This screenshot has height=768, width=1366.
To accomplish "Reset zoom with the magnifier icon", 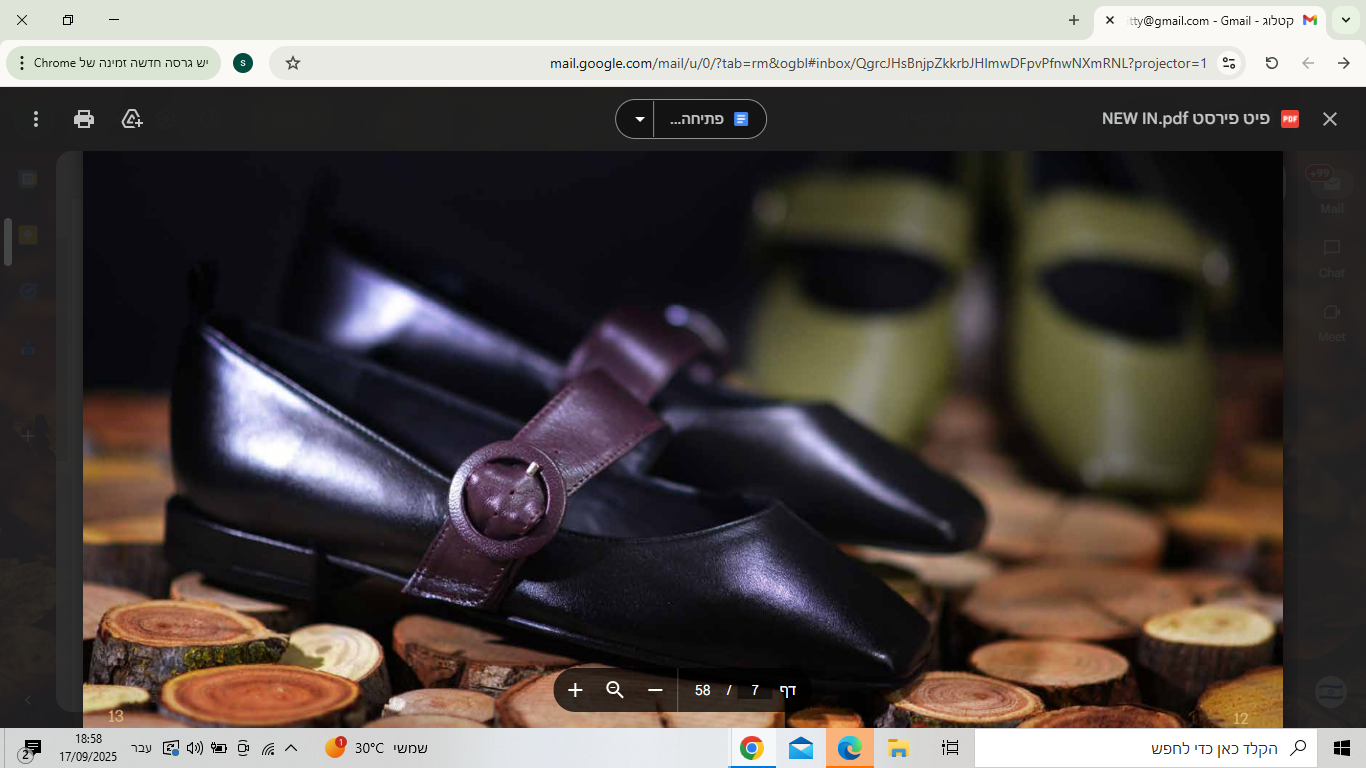I will point(615,690).
